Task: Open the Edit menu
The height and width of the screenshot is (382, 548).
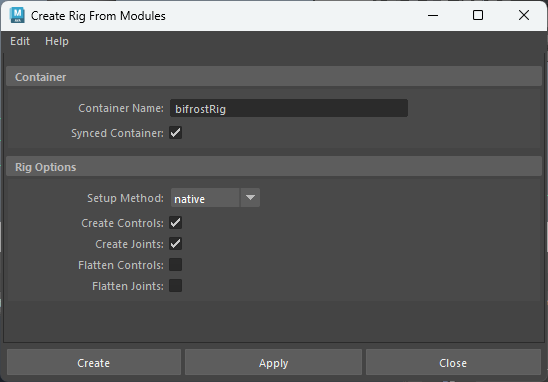Action: [x=20, y=41]
